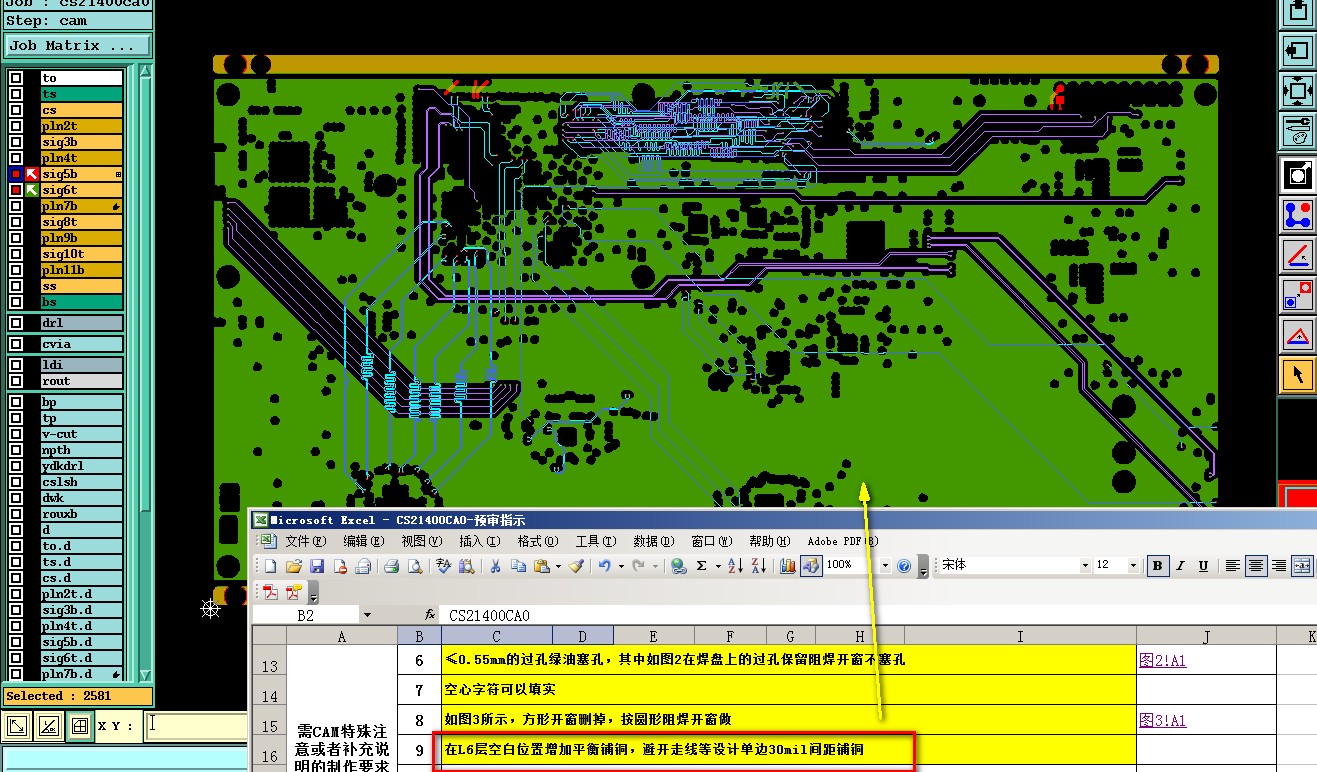Open the 格式(O) menu in Excel
Screen dimensions: 1317x772
click(x=538, y=541)
